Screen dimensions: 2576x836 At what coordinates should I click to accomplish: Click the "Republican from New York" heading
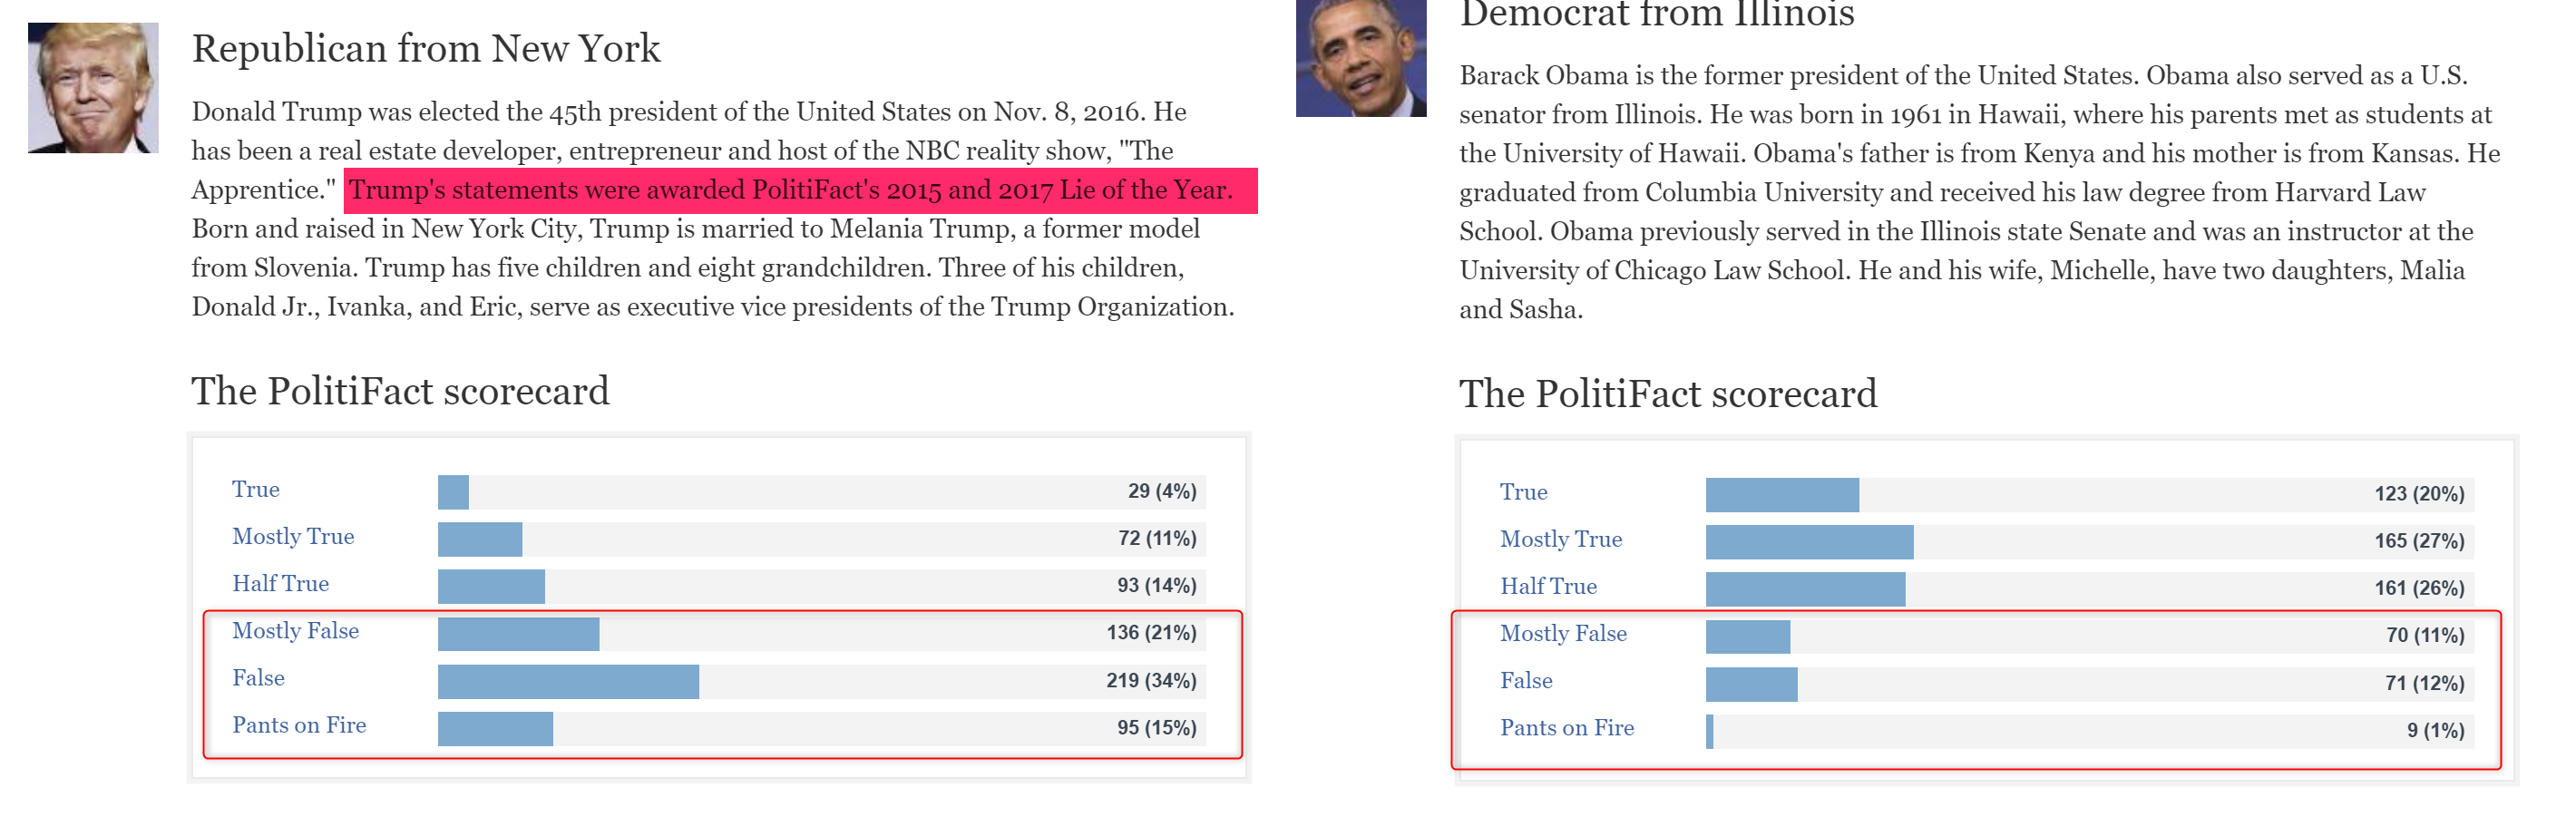(426, 49)
